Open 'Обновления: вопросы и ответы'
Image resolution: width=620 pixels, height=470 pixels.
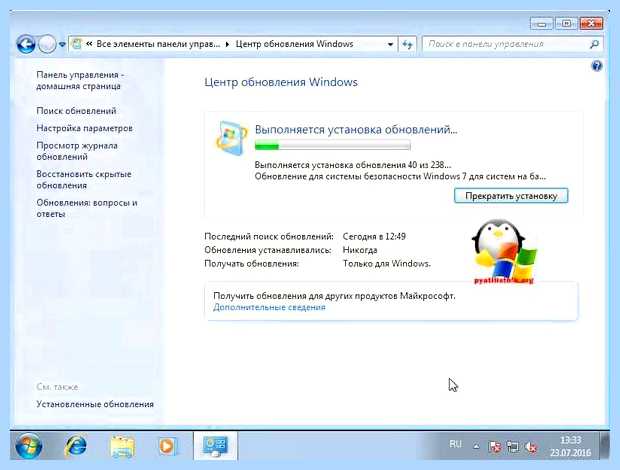click(x=87, y=208)
